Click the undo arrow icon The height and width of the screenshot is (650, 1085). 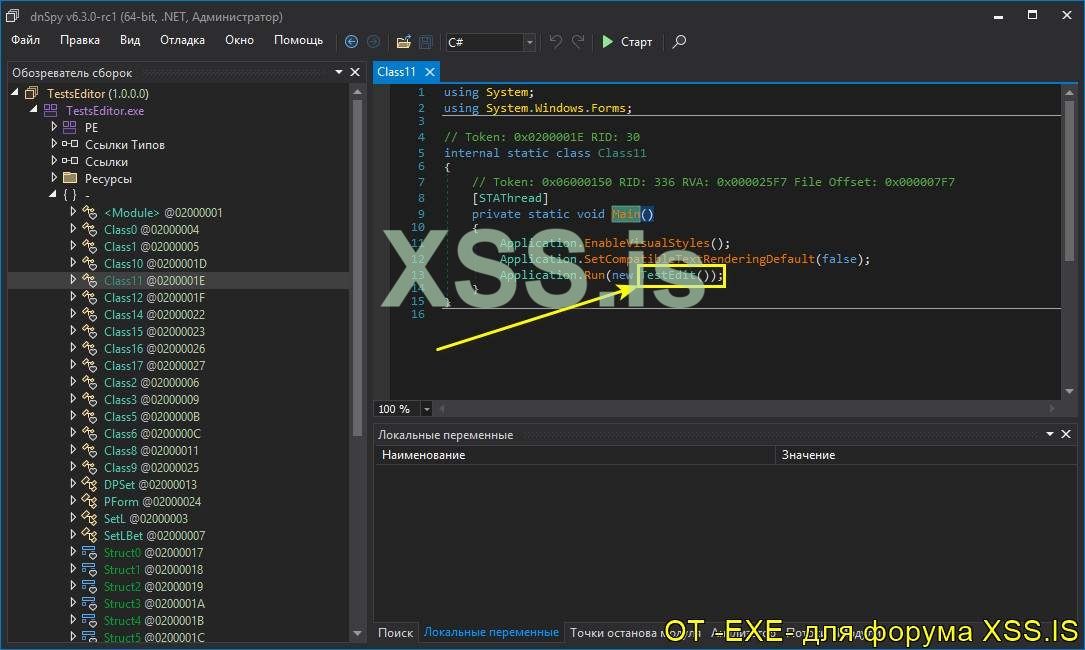tap(556, 42)
